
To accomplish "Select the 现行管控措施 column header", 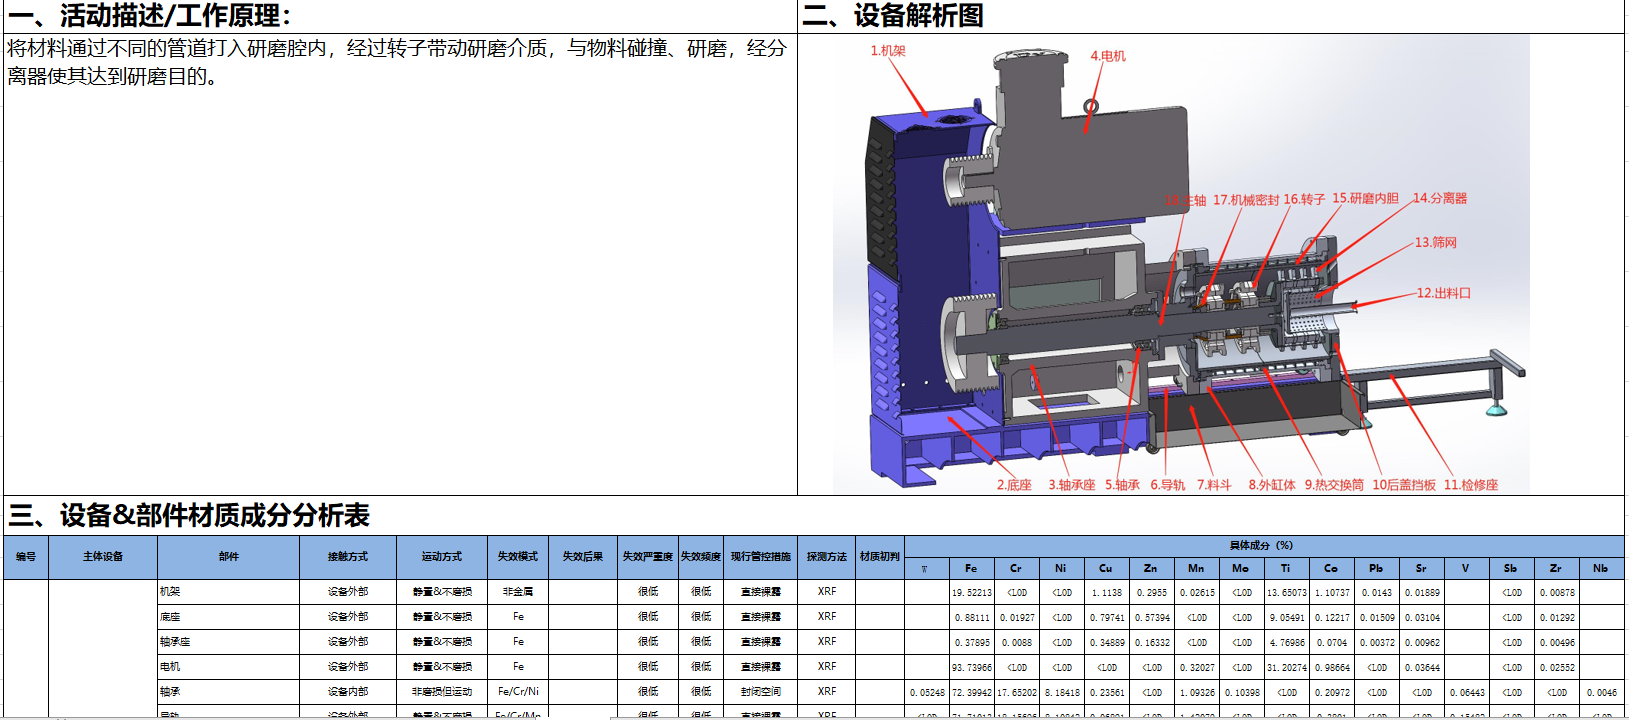I will point(761,557).
